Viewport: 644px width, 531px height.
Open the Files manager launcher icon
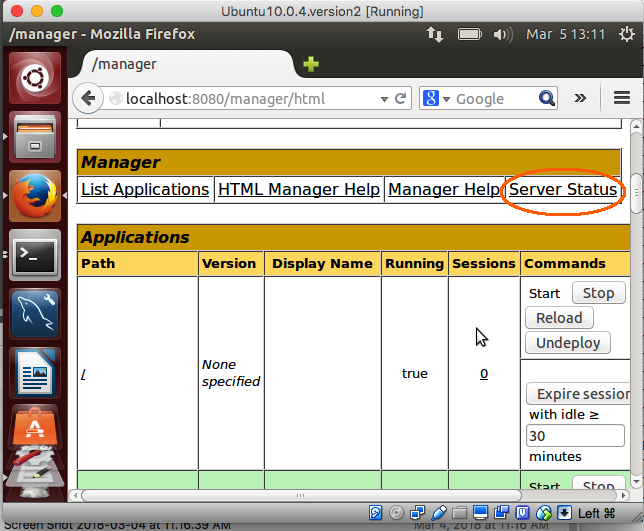click(35, 137)
